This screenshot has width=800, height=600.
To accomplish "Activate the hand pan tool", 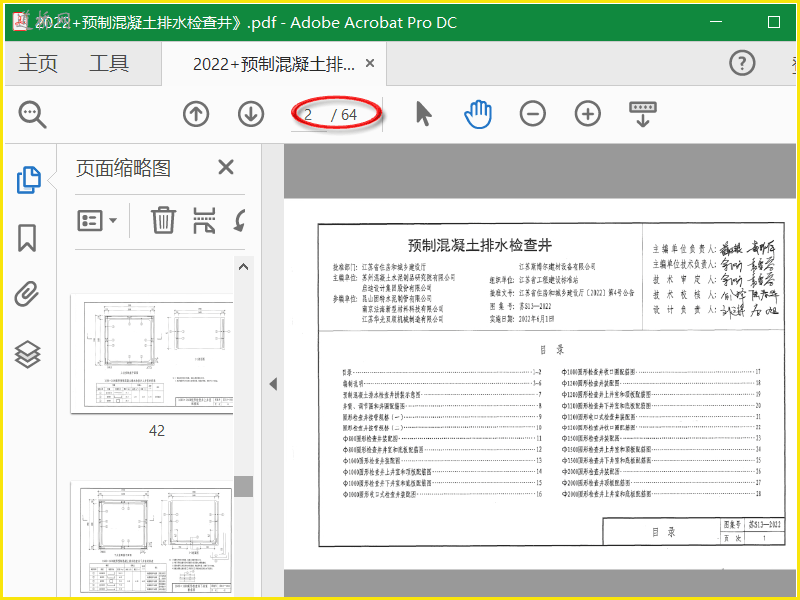I will [x=478, y=114].
